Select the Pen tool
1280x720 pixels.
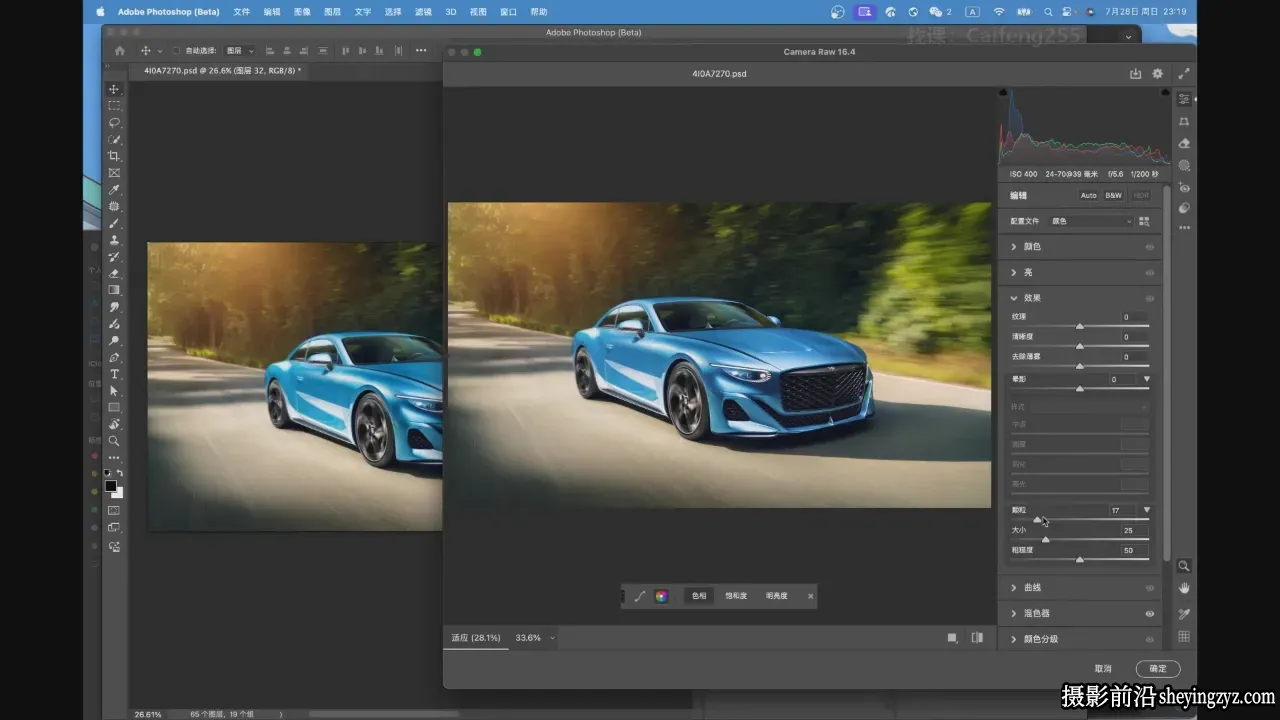click(114, 357)
